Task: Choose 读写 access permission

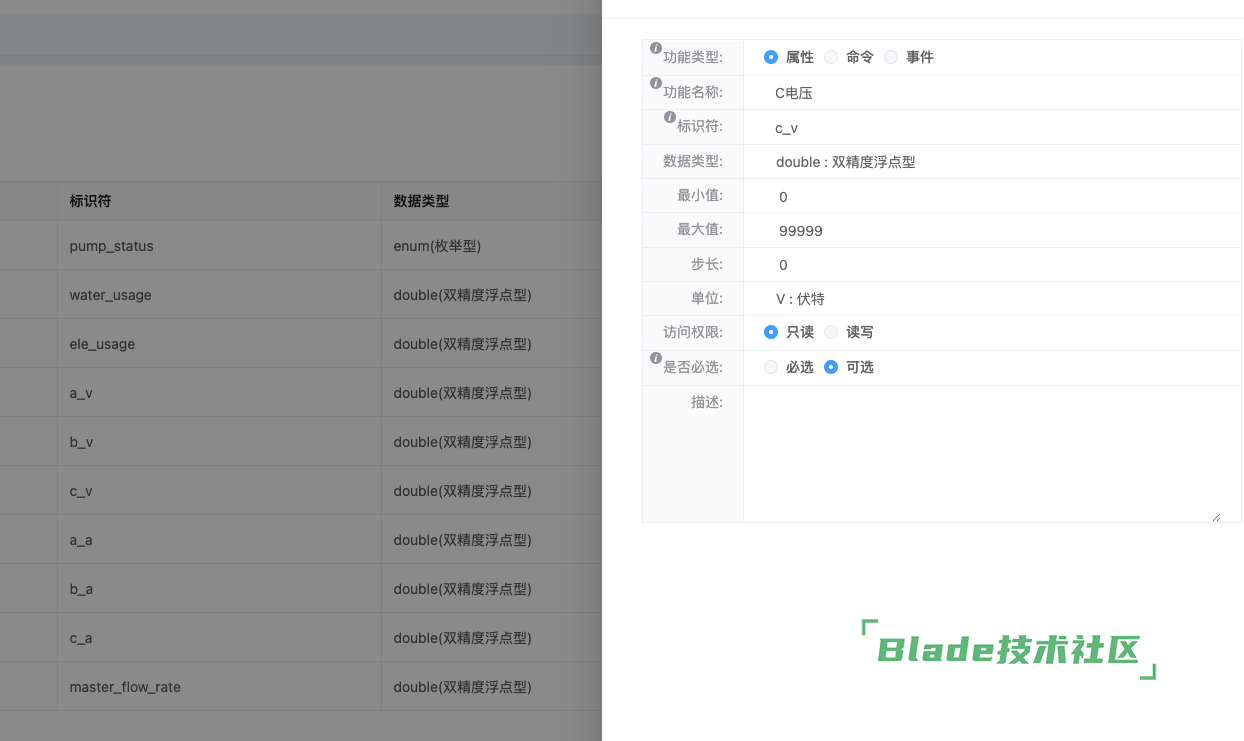Action: coord(831,332)
